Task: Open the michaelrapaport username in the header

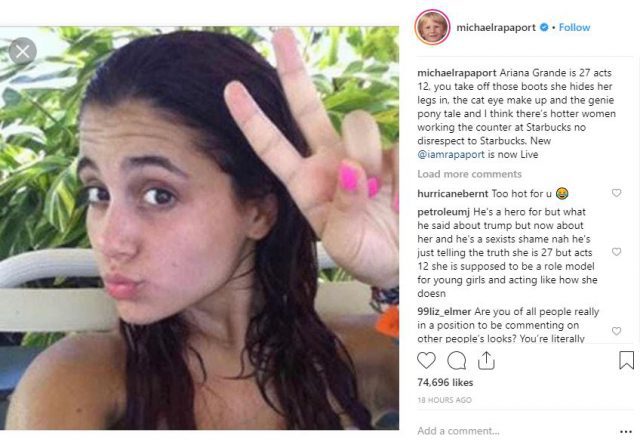Action: (496, 27)
